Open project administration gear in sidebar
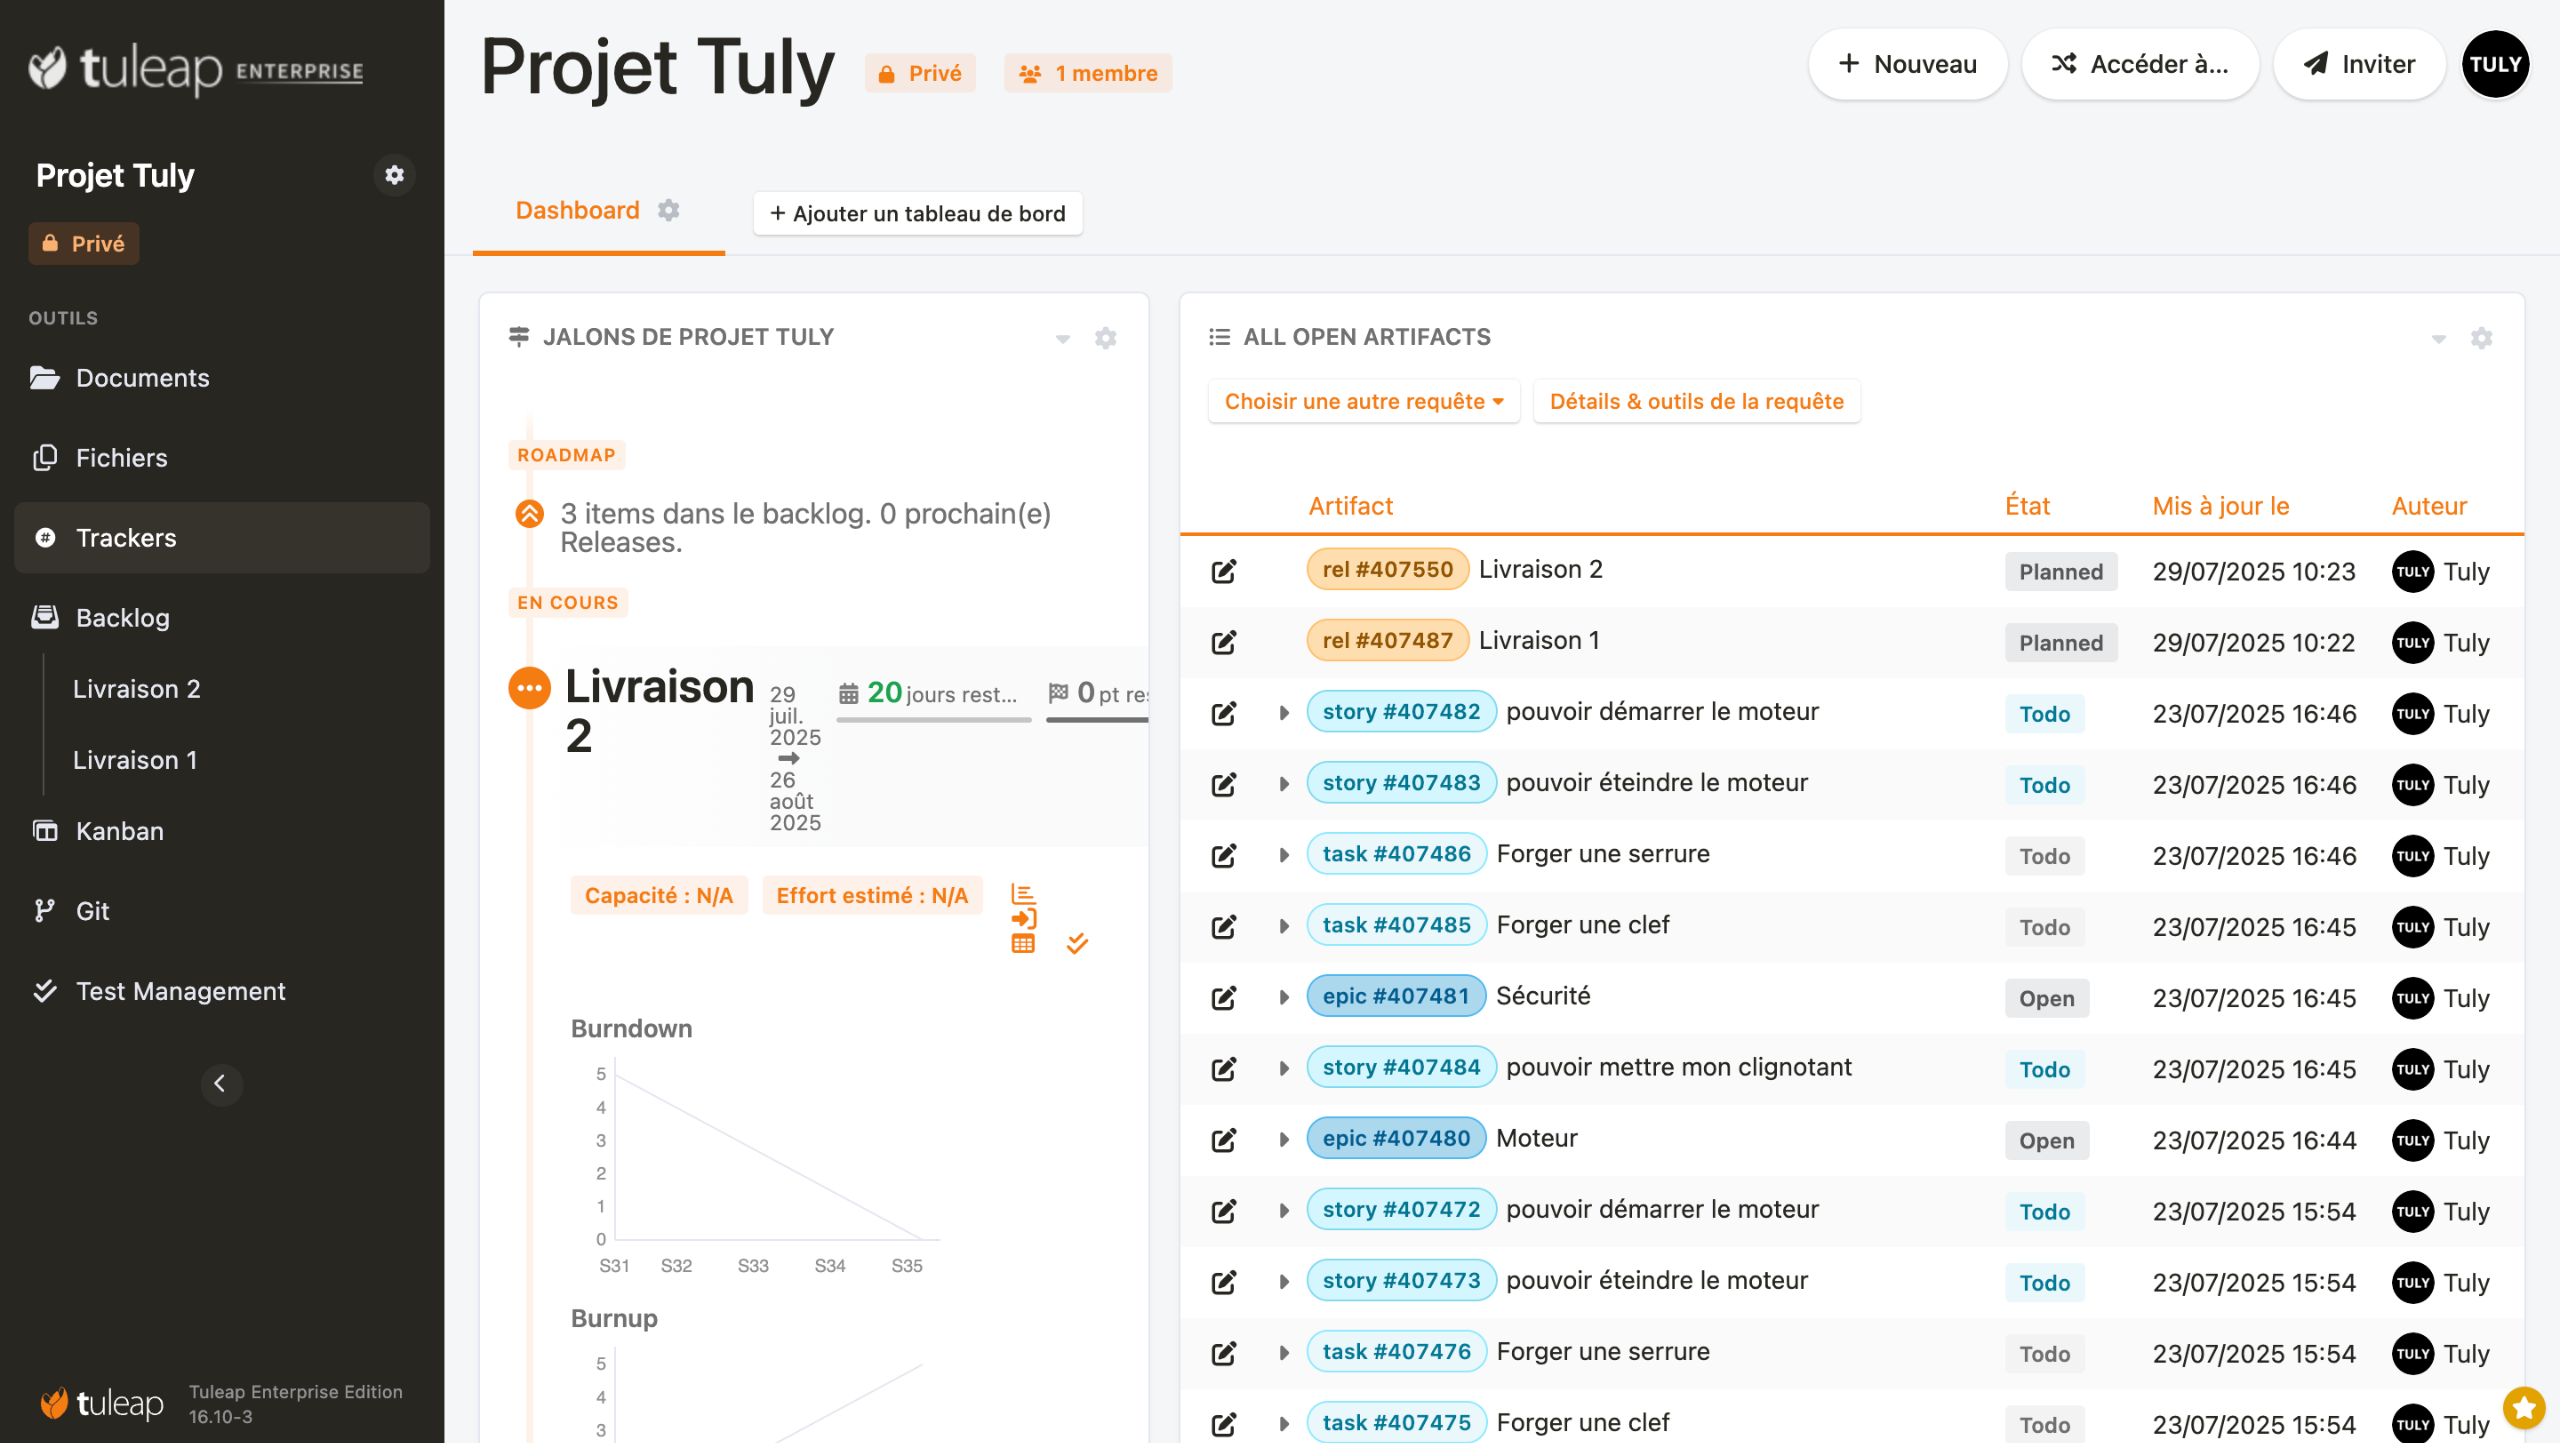Screen dimensions: 2560x1443 pyautogui.click(x=394, y=175)
